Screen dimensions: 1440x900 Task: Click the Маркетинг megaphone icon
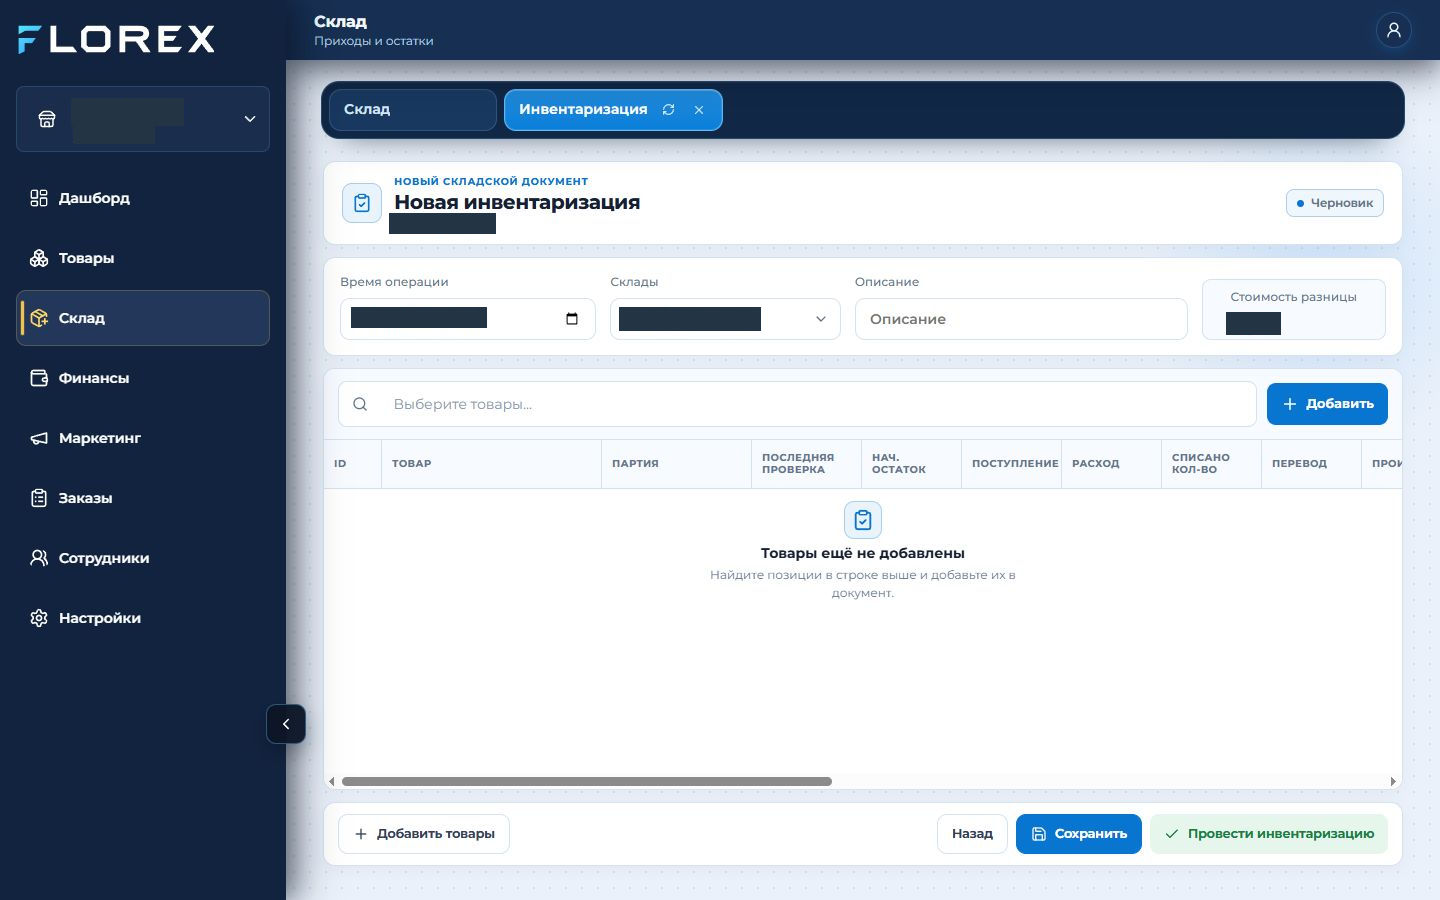39,438
